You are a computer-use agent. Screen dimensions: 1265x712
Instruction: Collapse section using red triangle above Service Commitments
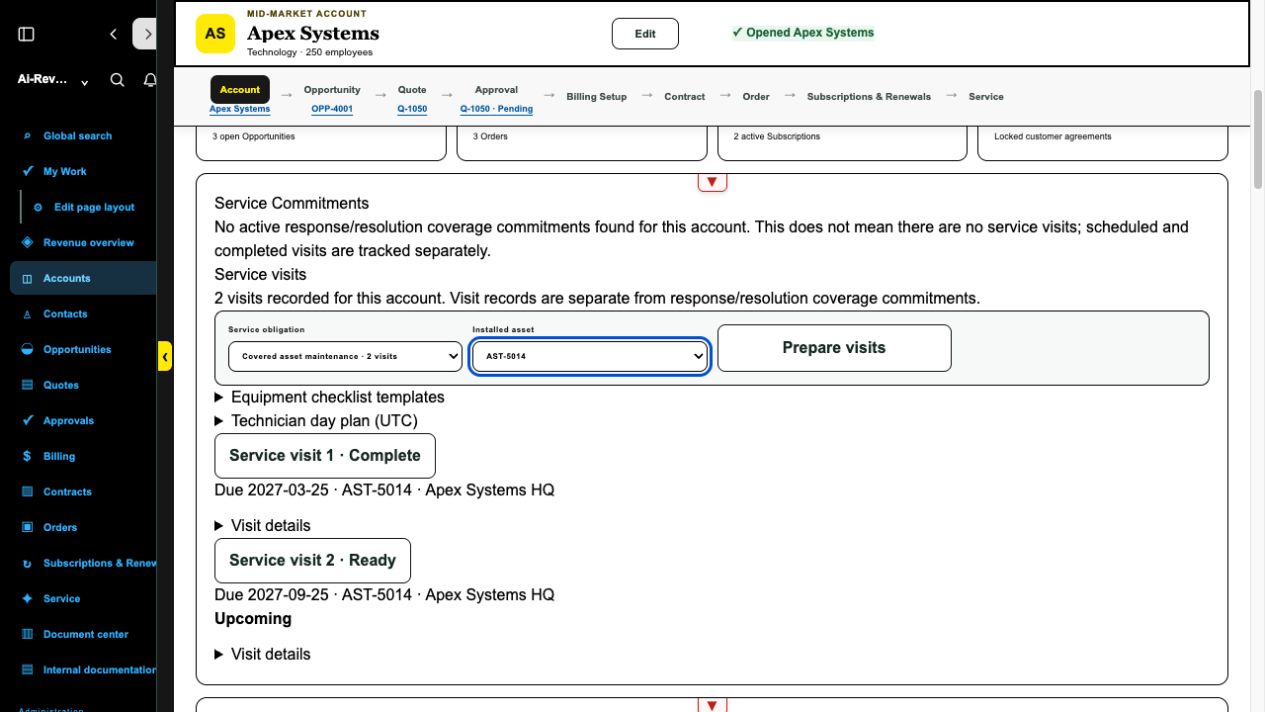[x=712, y=182]
